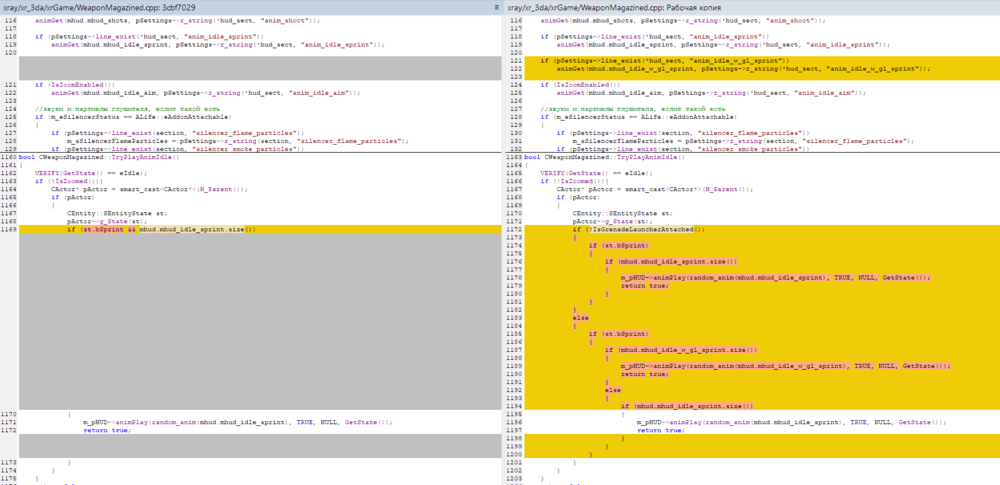This screenshot has width=1000, height=485.
Task: Click the CEntity::SEntityState st line in right pane
Action: coord(620,213)
